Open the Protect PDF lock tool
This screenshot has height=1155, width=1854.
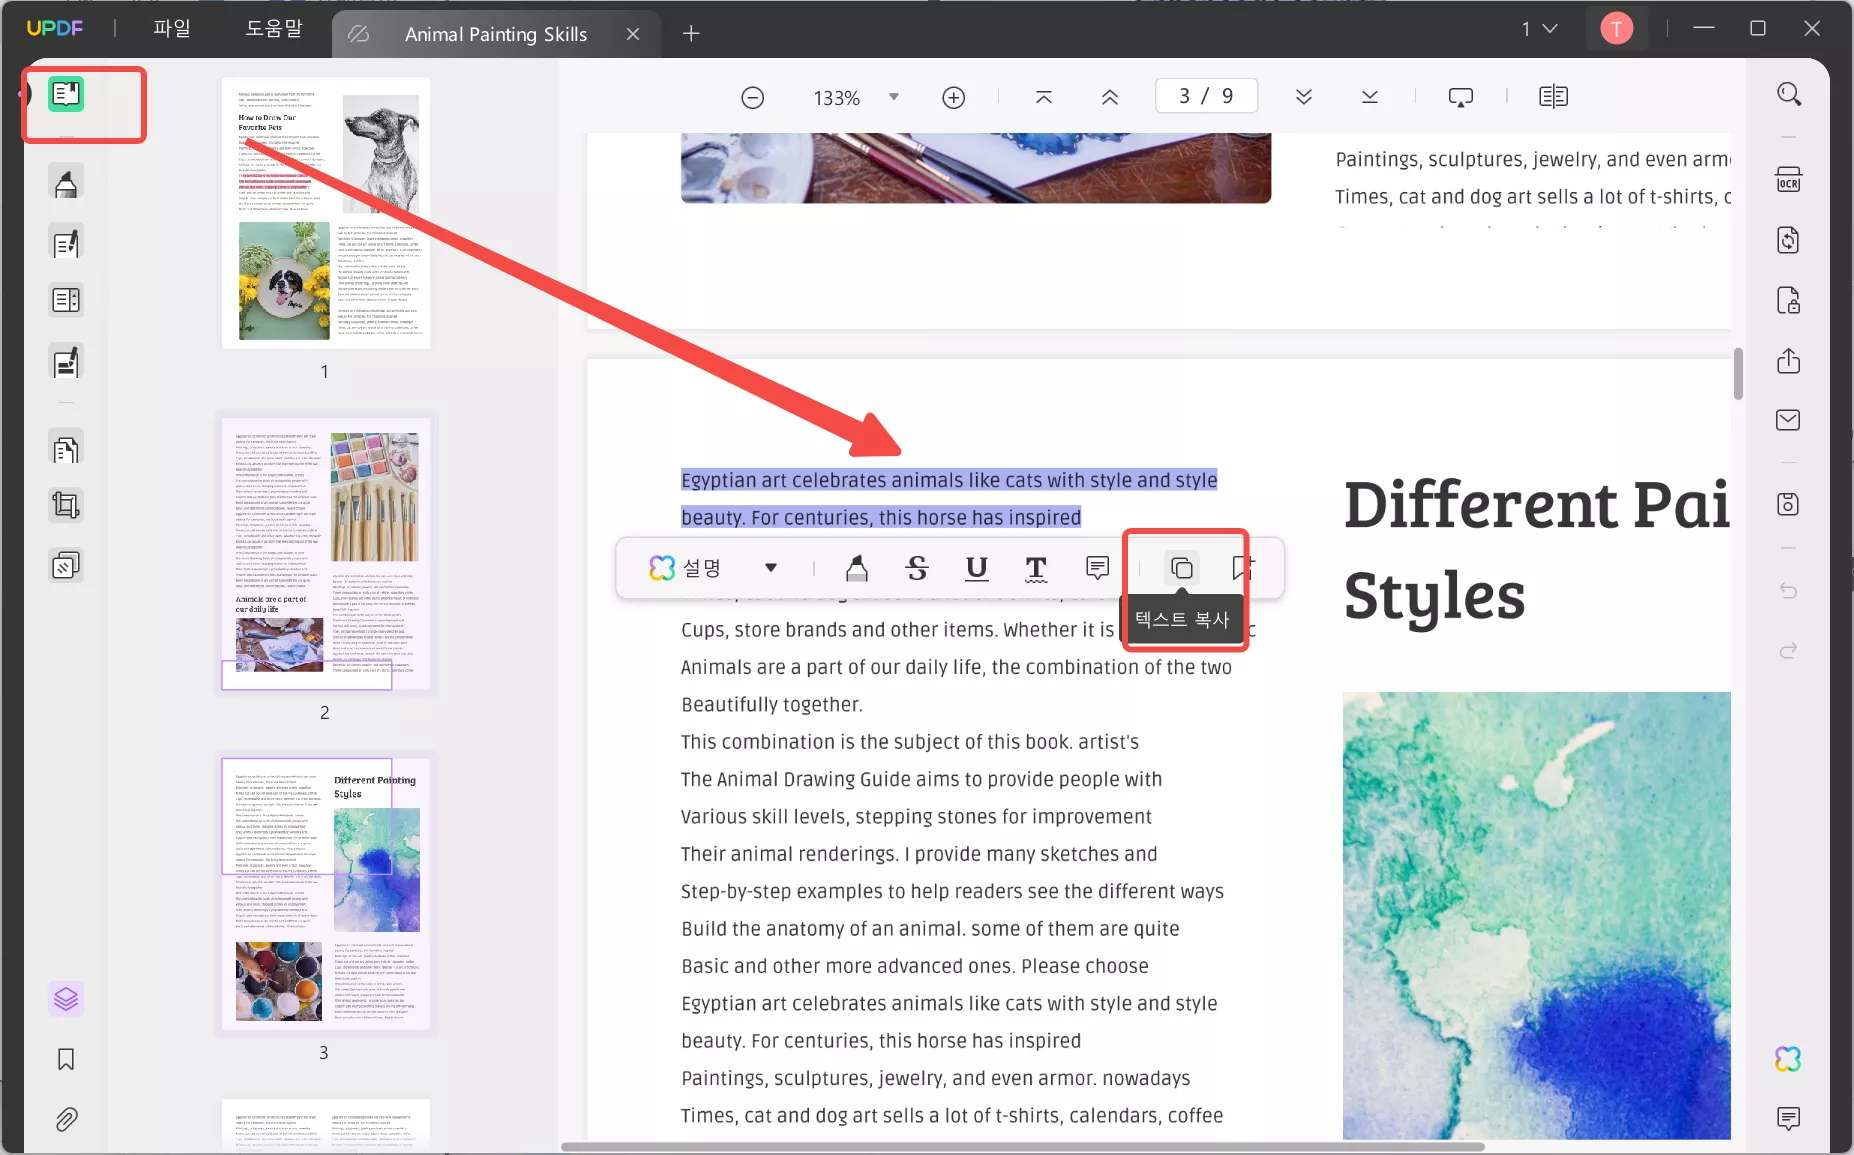point(1789,301)
